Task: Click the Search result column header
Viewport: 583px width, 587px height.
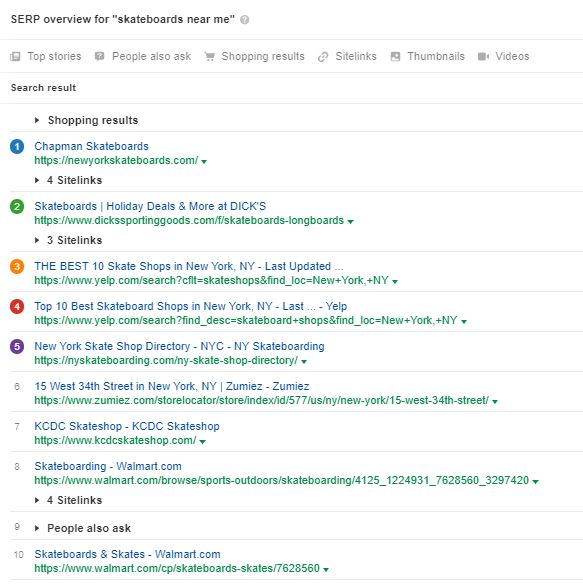Action: pos(43,88)
